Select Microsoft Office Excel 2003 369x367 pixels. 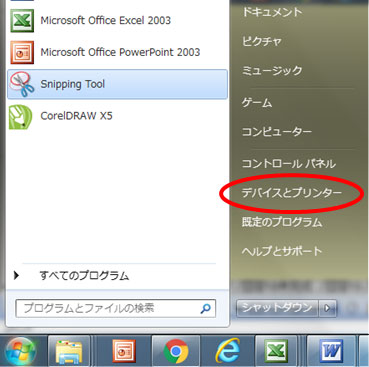click(x=117, y=21)
